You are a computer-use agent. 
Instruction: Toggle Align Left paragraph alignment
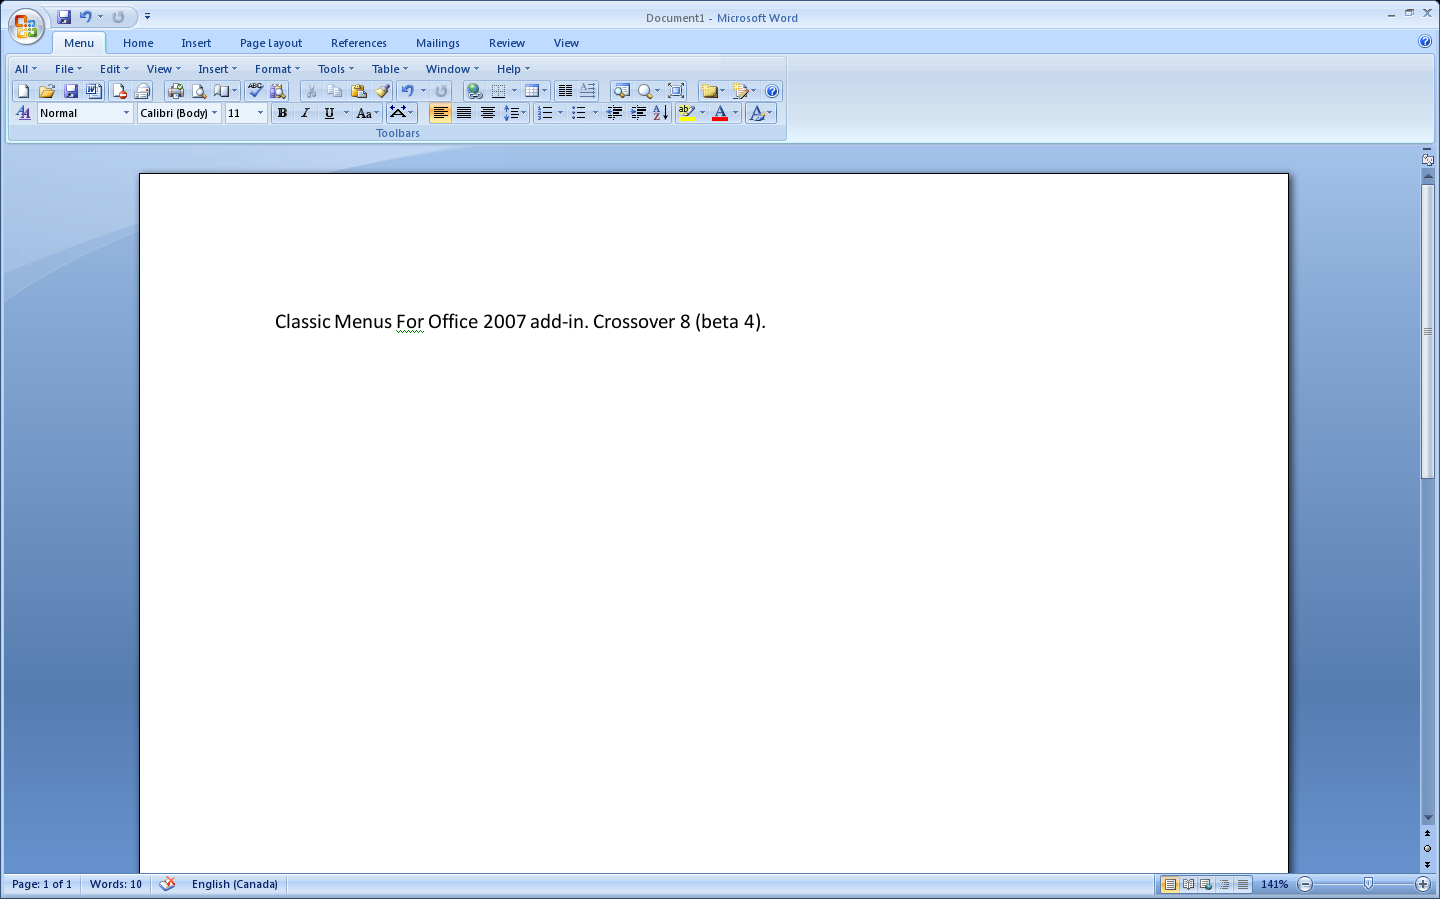(x=440, y=113)
